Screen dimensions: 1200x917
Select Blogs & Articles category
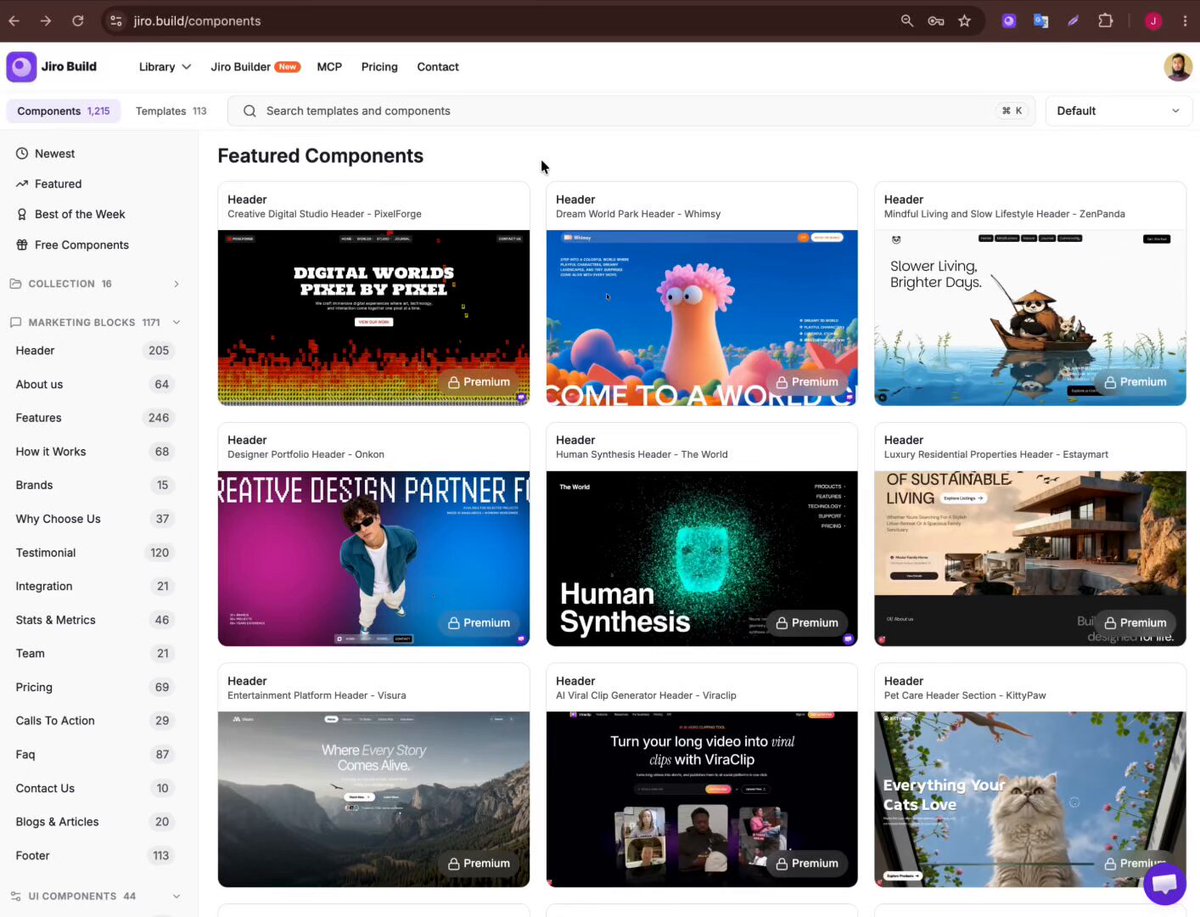[95, 822]
